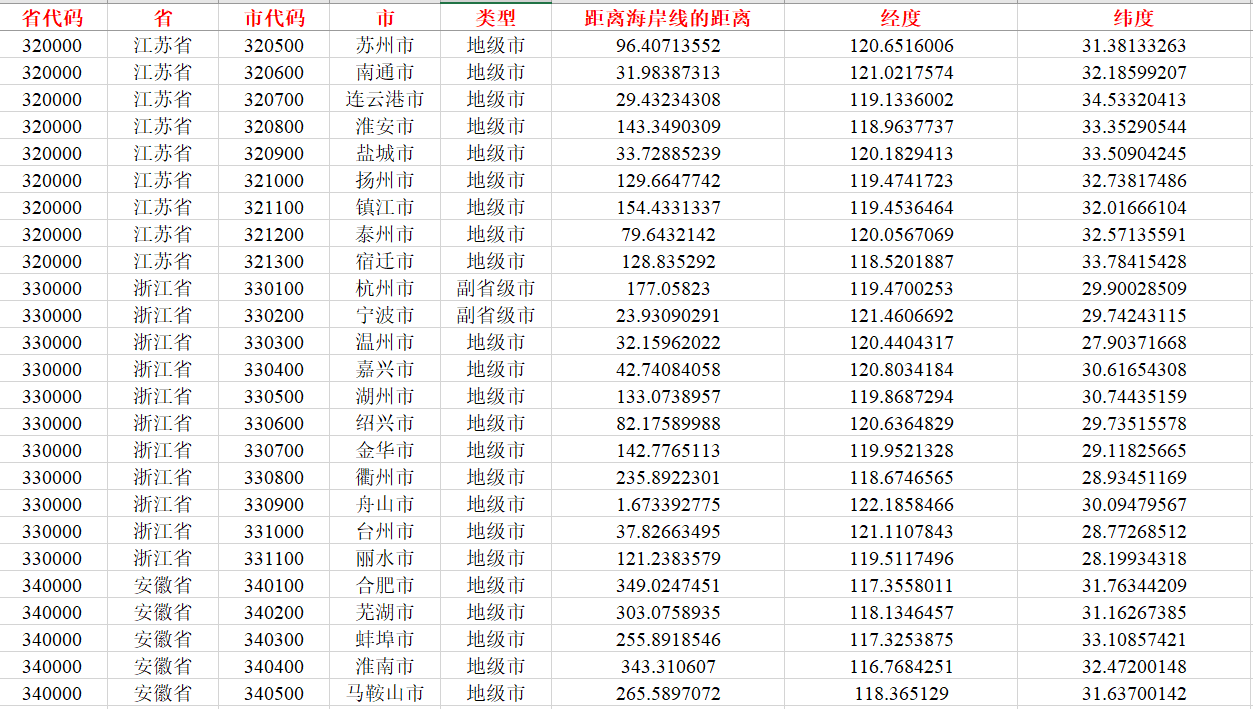The width and height of the screenshot is (1253, 709).
Task: Select longitude value 118.365129
Action: [x=901, y=693]
